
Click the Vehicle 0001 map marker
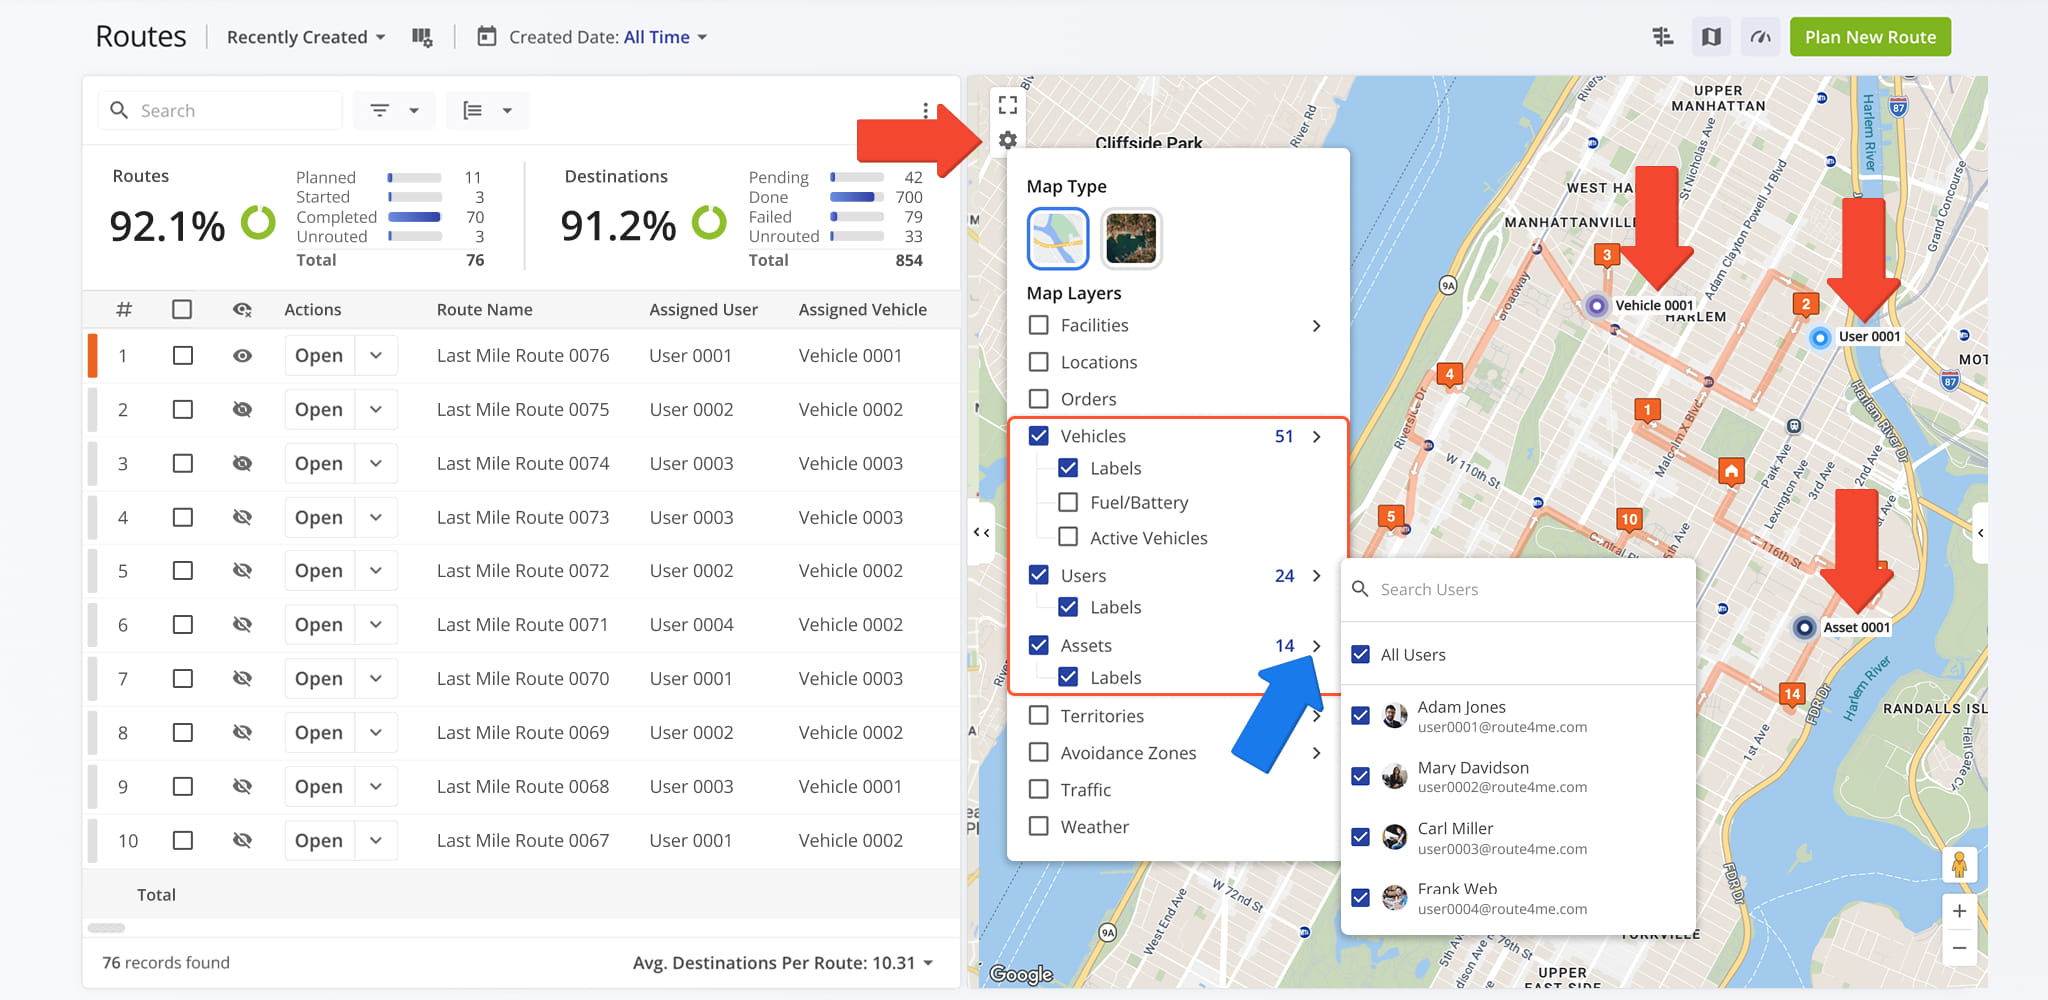(x=1597, y=306)
